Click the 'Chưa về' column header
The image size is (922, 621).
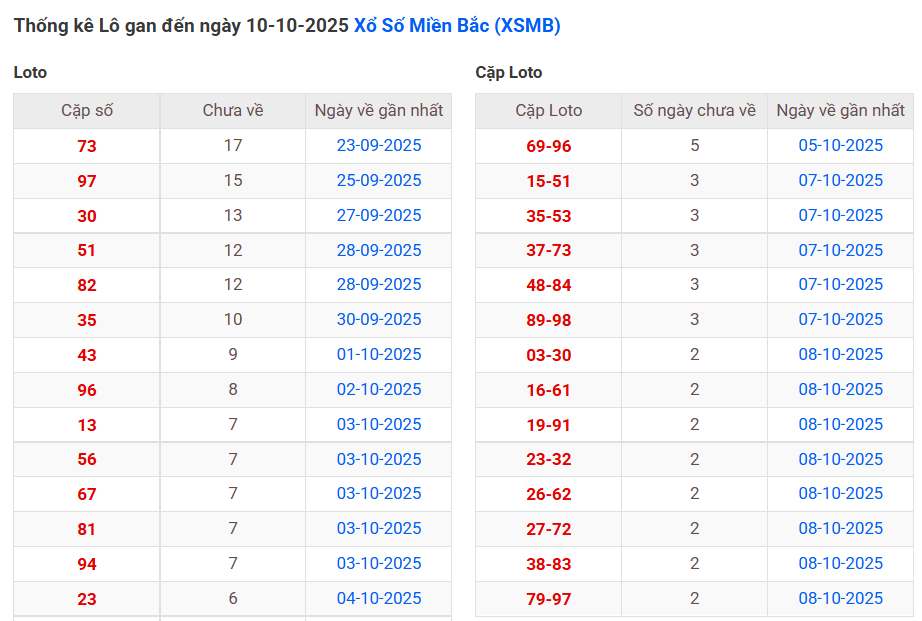coord(232,111)
